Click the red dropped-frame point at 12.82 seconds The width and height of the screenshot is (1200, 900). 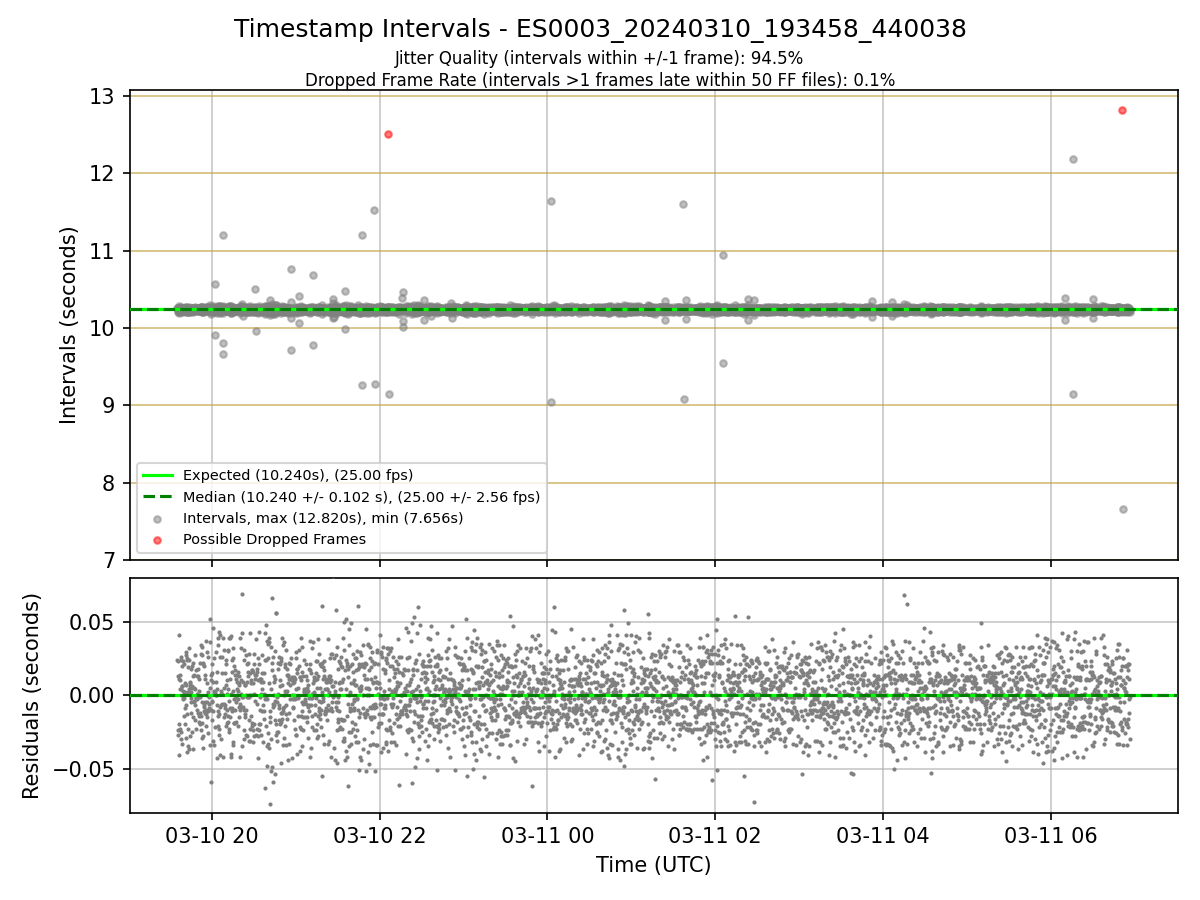pyautogui.click(x=1122, y=110)
